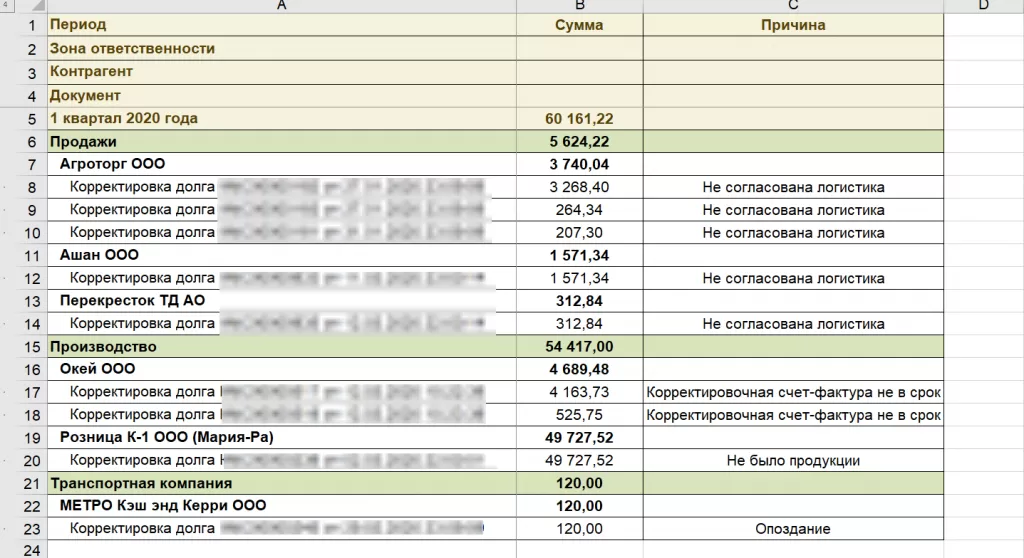Image resolution: width=1024 pixels, height=558 pixels.
Task: Select column A header
Action: click(x=281, y=6)
